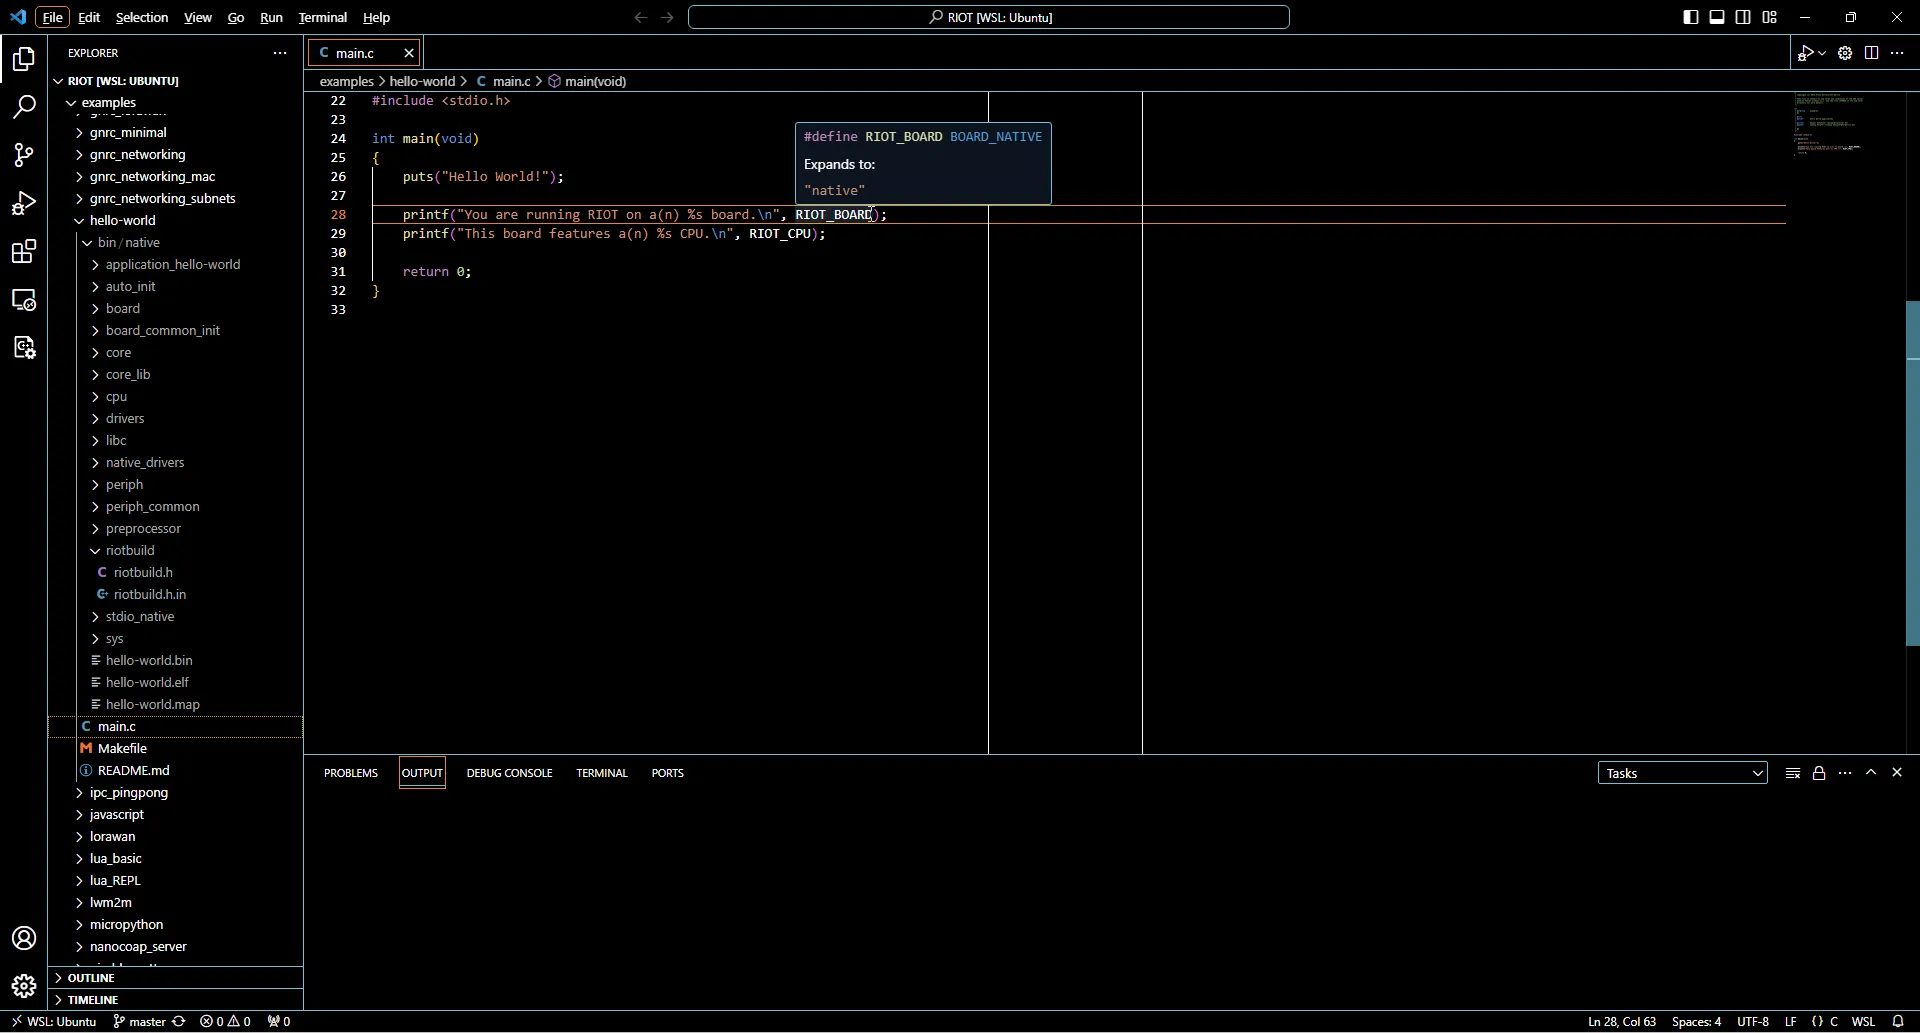The image size is (1920, 1033).
Task: Toggle autoscroll lock in the Output panel
Action: [x=1820, y=772]
